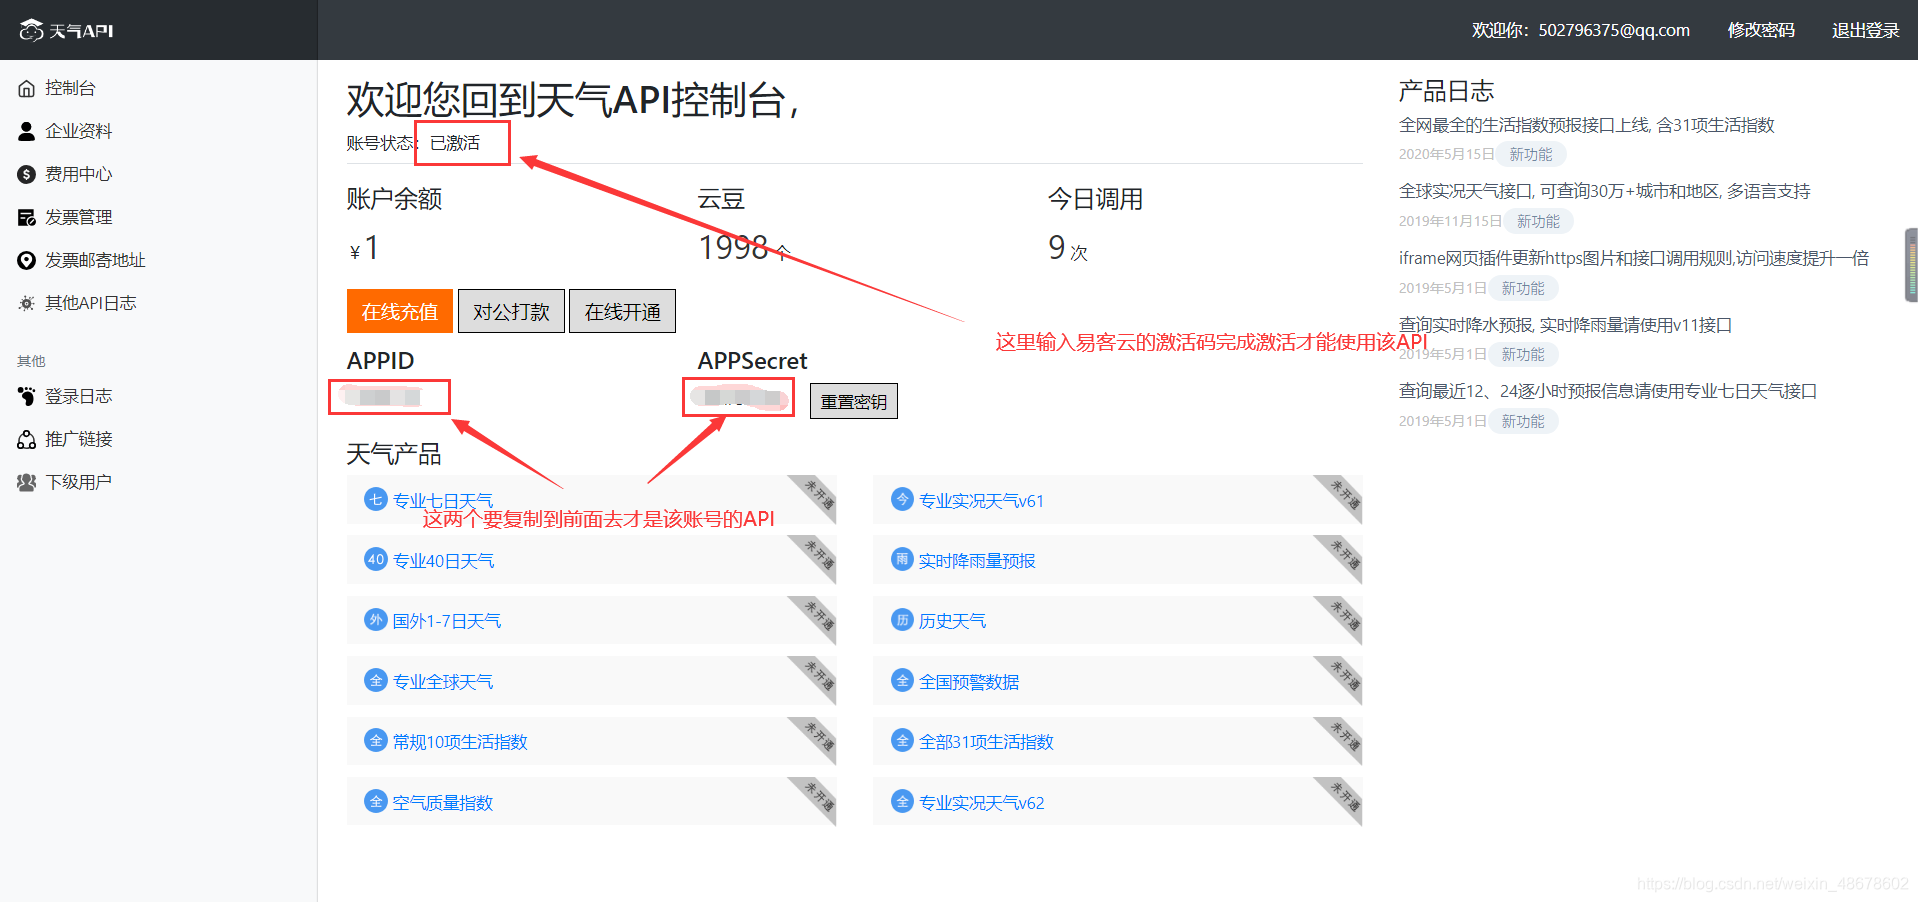Open the 实时降雨量预报 product link
Image resolution: width=1918 pixels, height=902 pixels.
point(977,561)
